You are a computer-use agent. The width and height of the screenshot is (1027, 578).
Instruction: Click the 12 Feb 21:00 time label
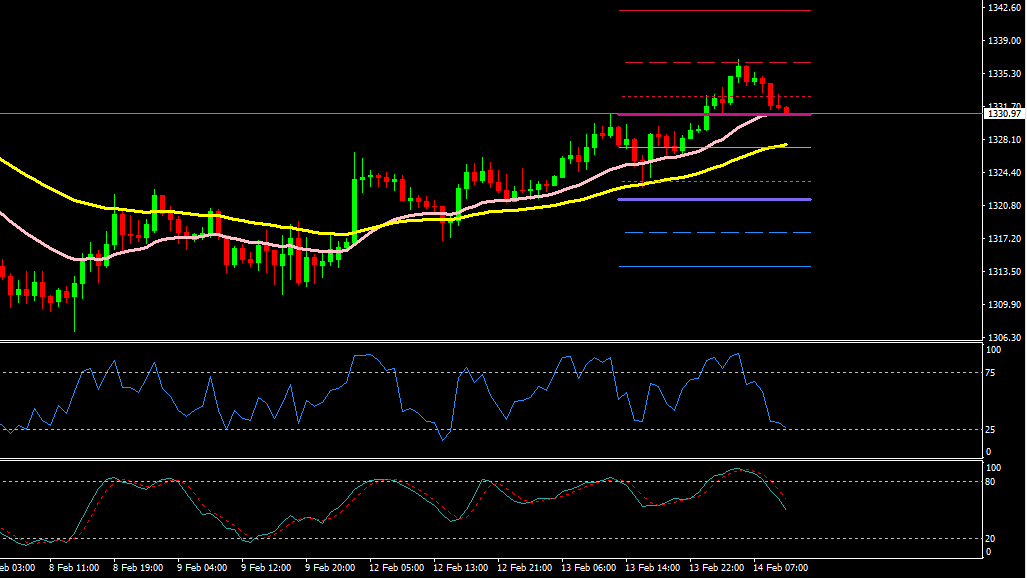click(x=525, y=568)
